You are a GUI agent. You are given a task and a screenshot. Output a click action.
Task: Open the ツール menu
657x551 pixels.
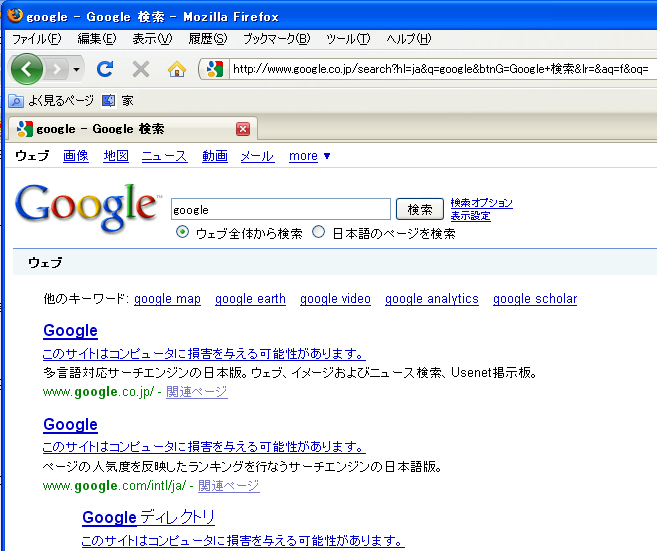[347, 39]
